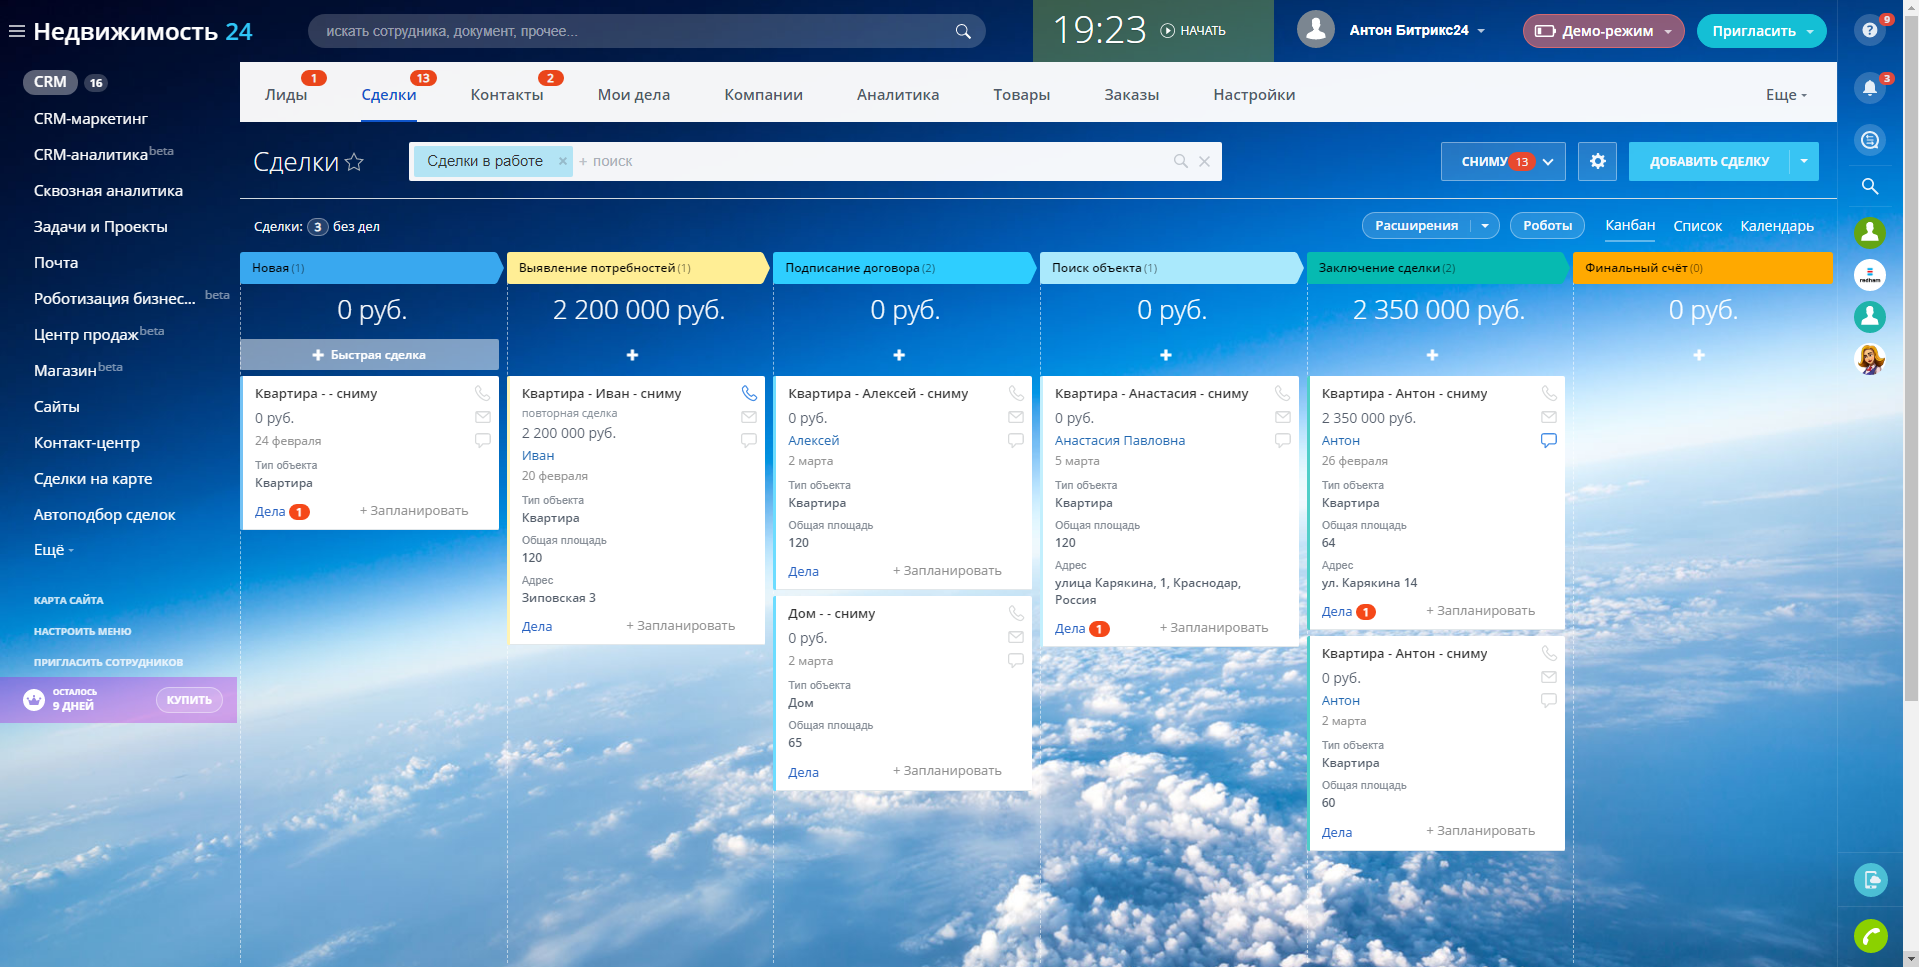Switch to Календарь view
This screenshot has height=967, width=1919.
(1777, 226)
